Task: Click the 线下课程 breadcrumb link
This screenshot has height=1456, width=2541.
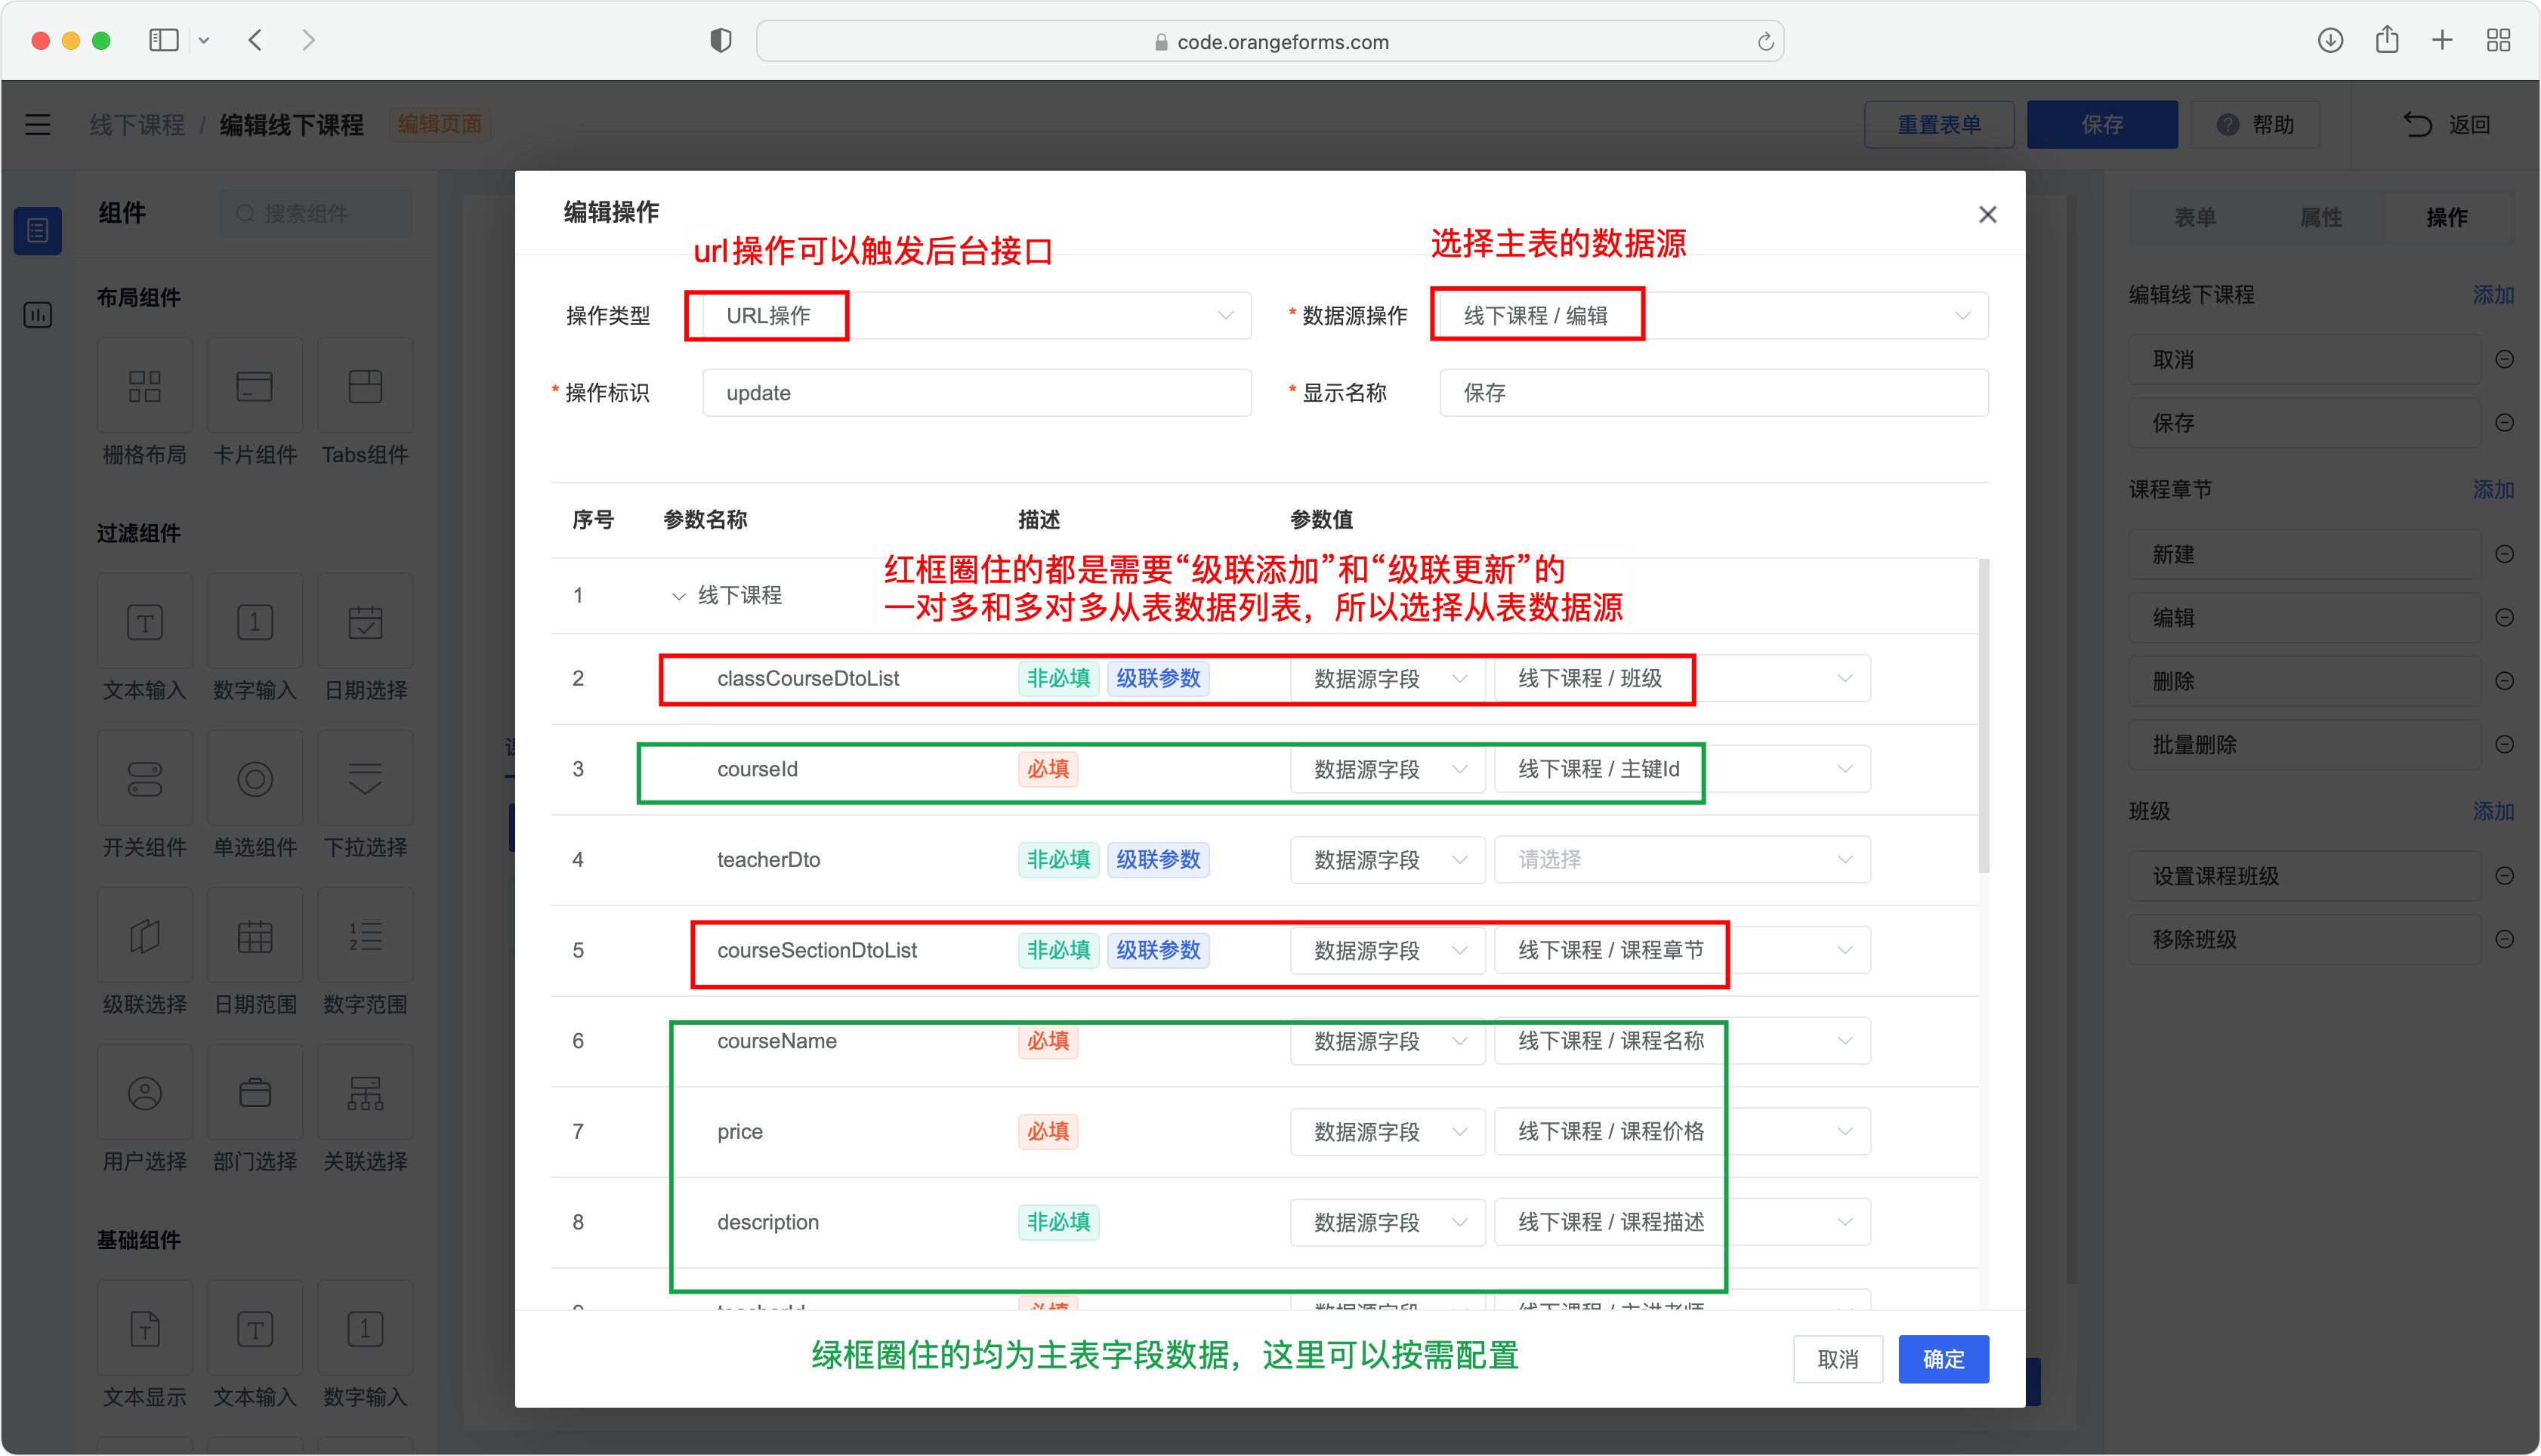Action: [x=137, y=125]
